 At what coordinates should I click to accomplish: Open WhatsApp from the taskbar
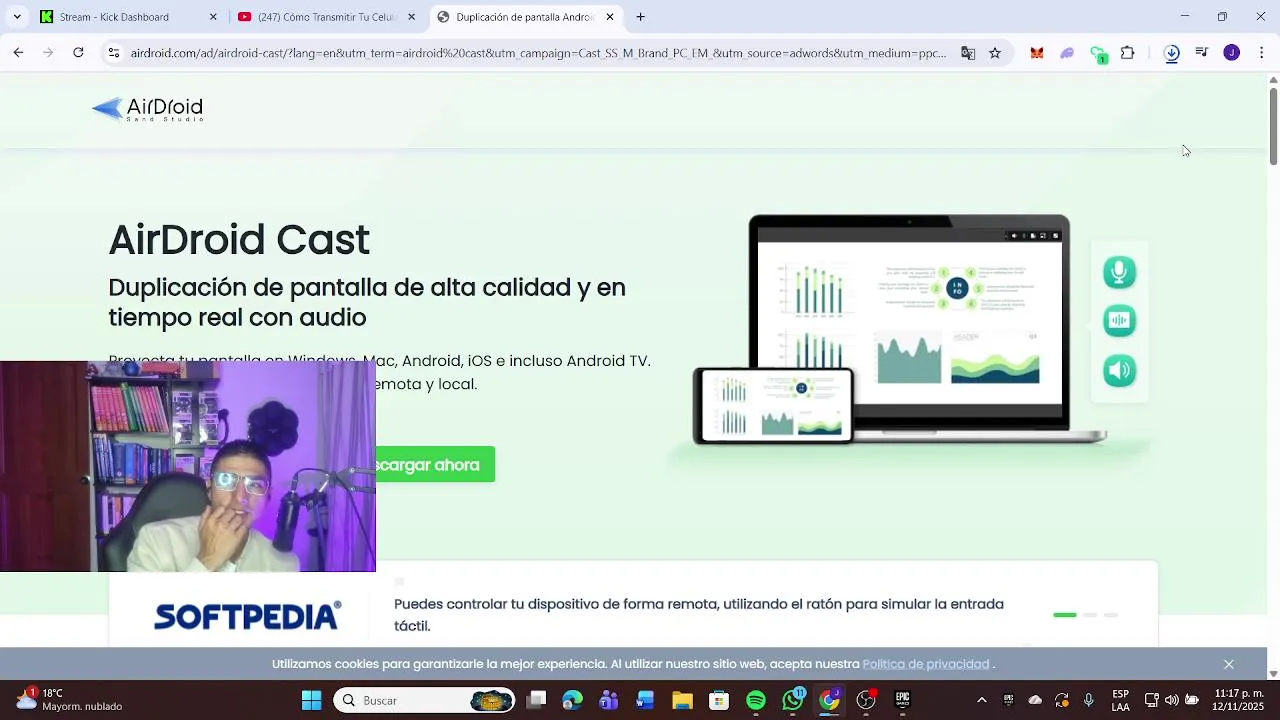coord(793,700)
